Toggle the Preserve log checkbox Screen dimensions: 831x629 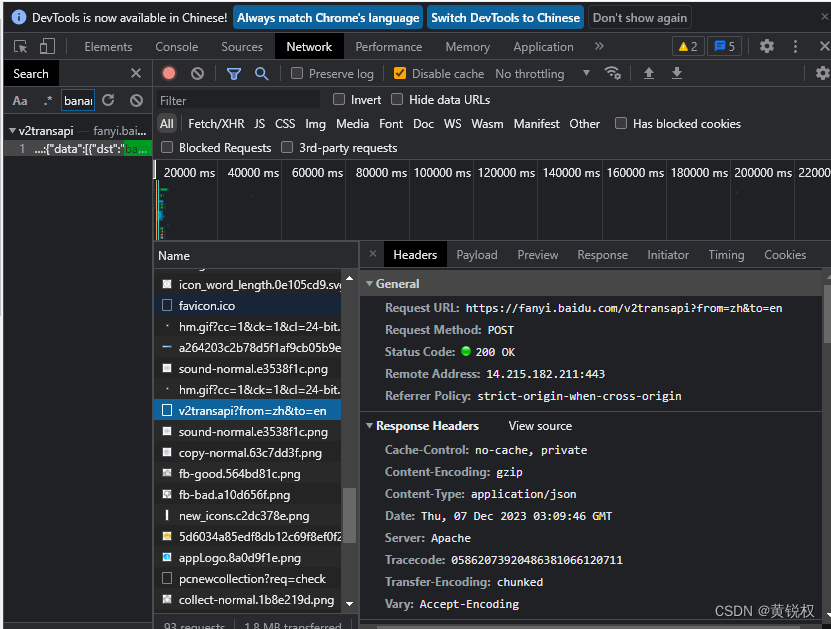(x=297, y=73)
